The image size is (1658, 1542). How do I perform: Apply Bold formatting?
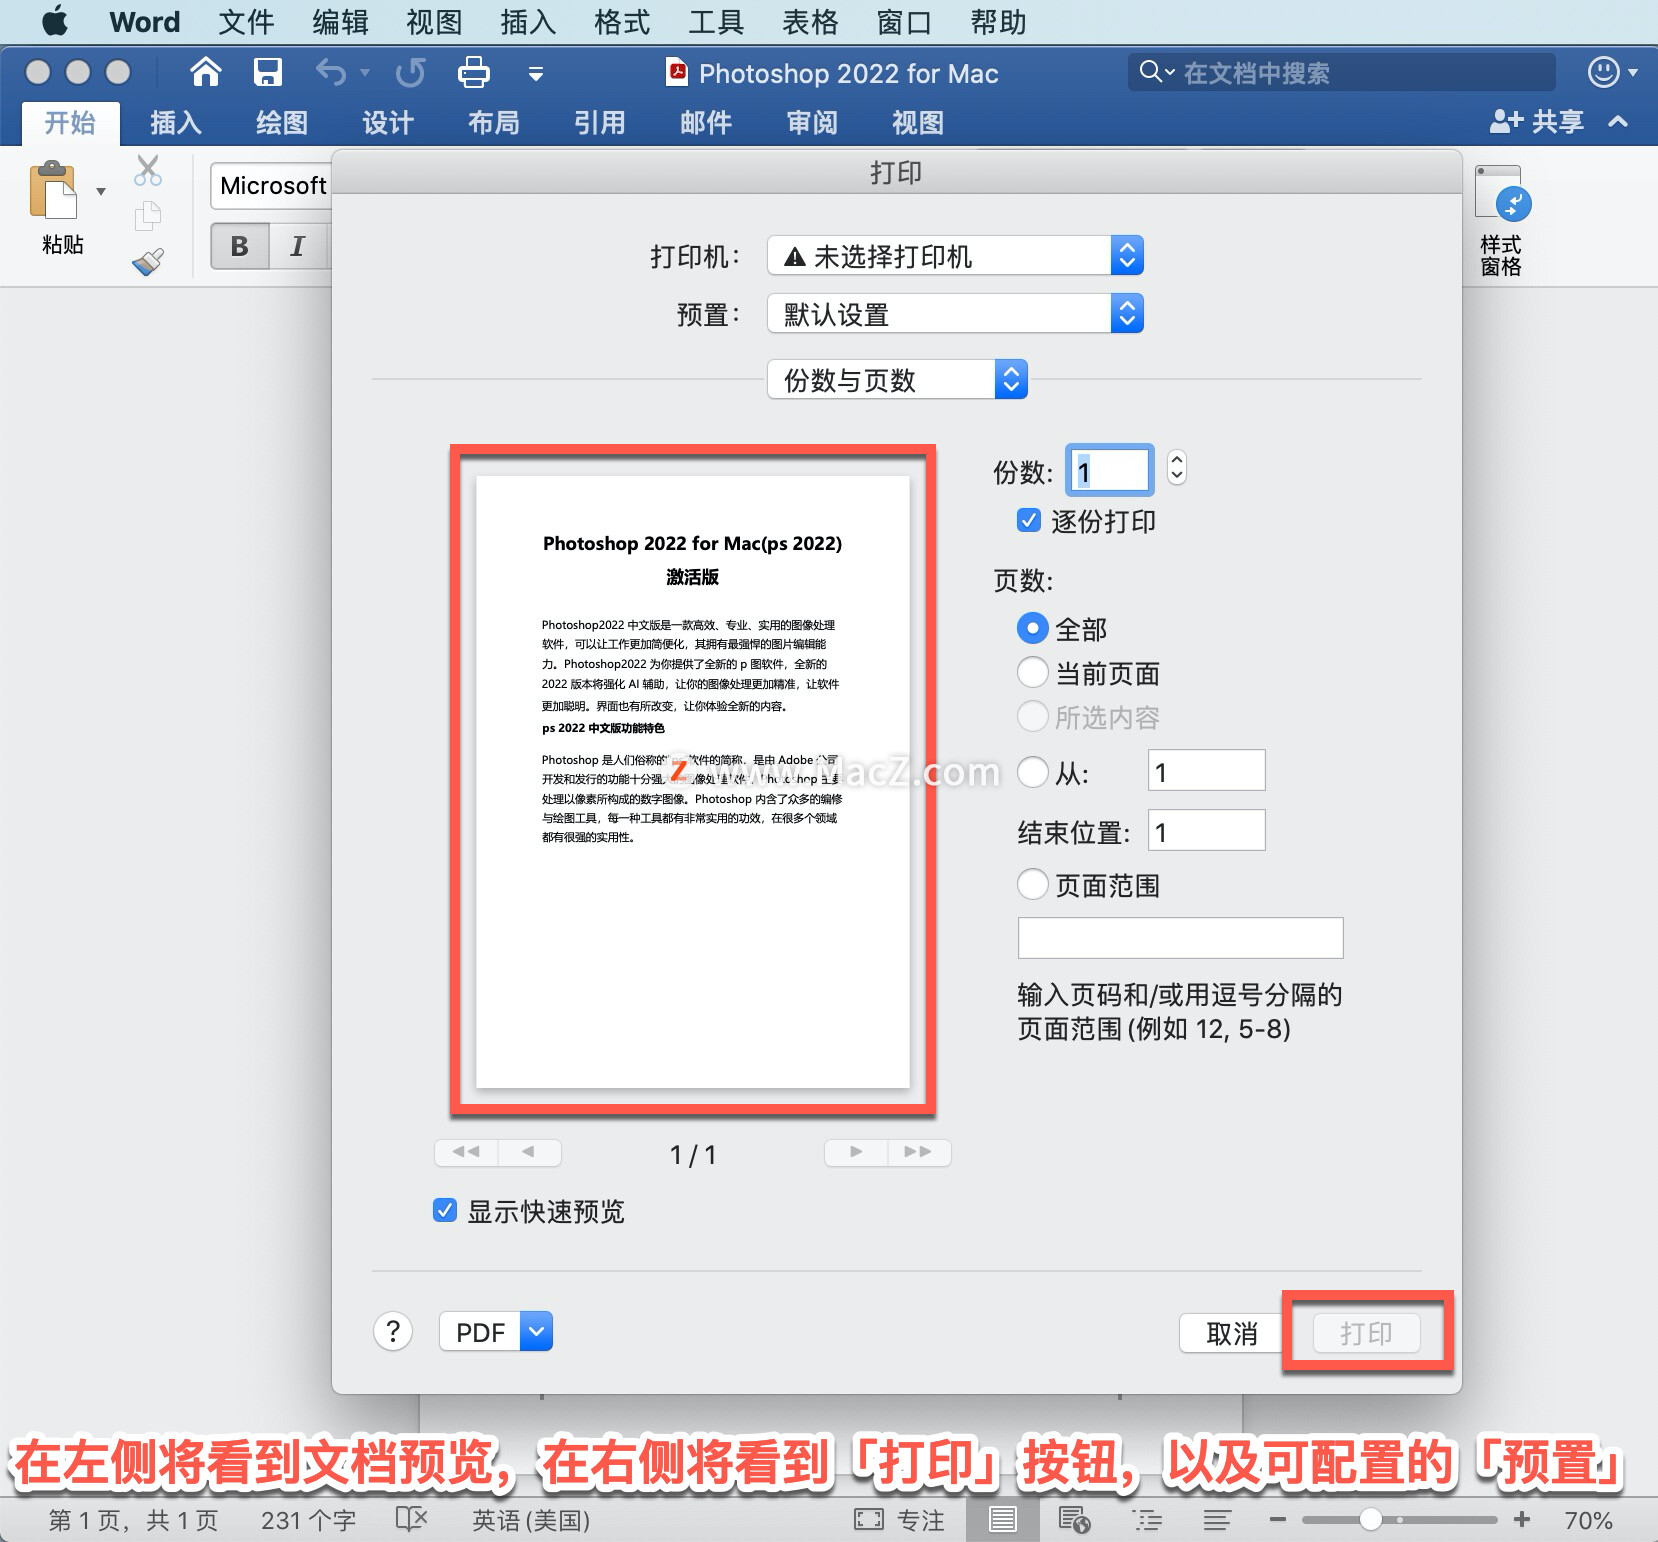coord(240,246)
